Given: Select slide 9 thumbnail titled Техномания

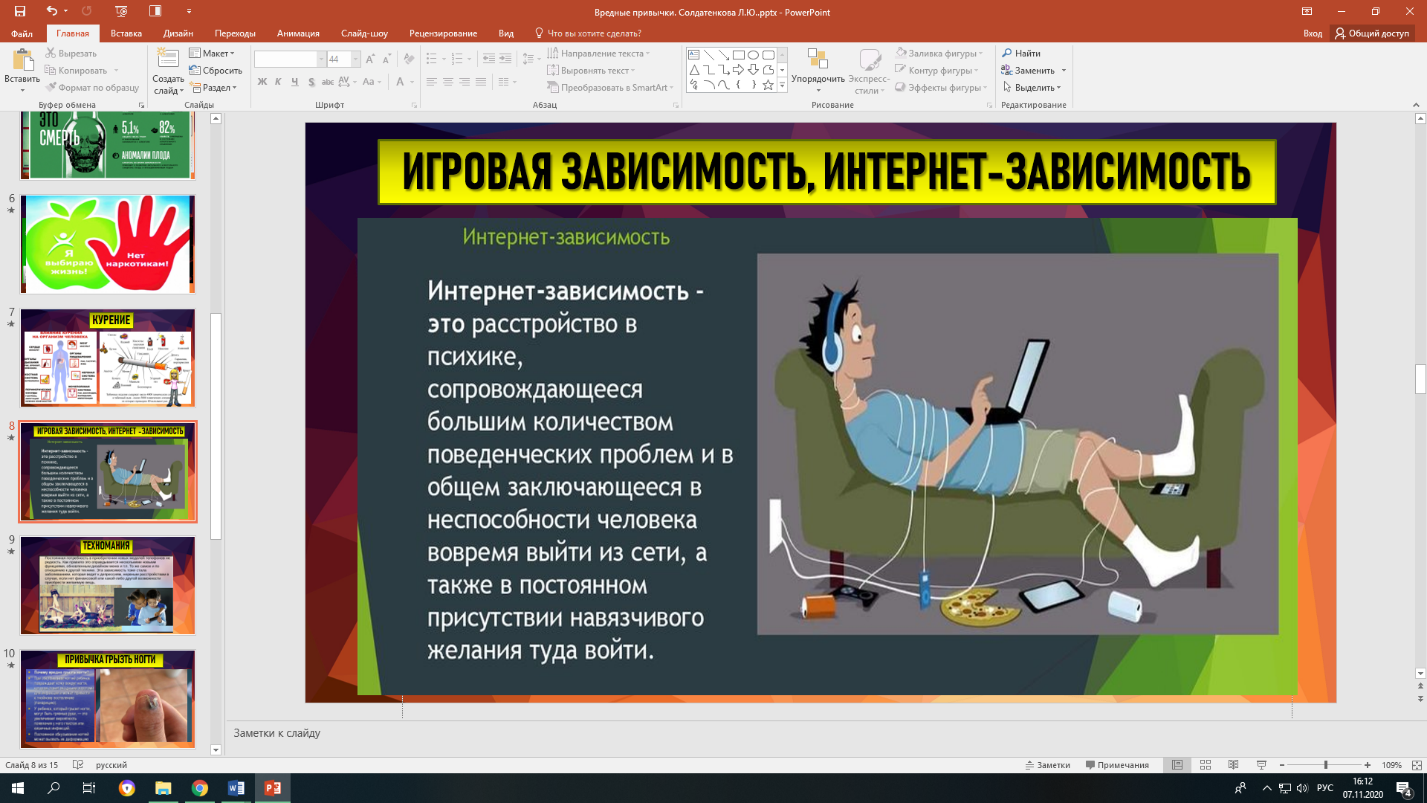Looking at the screenshot, I should [x=108, y=585].
